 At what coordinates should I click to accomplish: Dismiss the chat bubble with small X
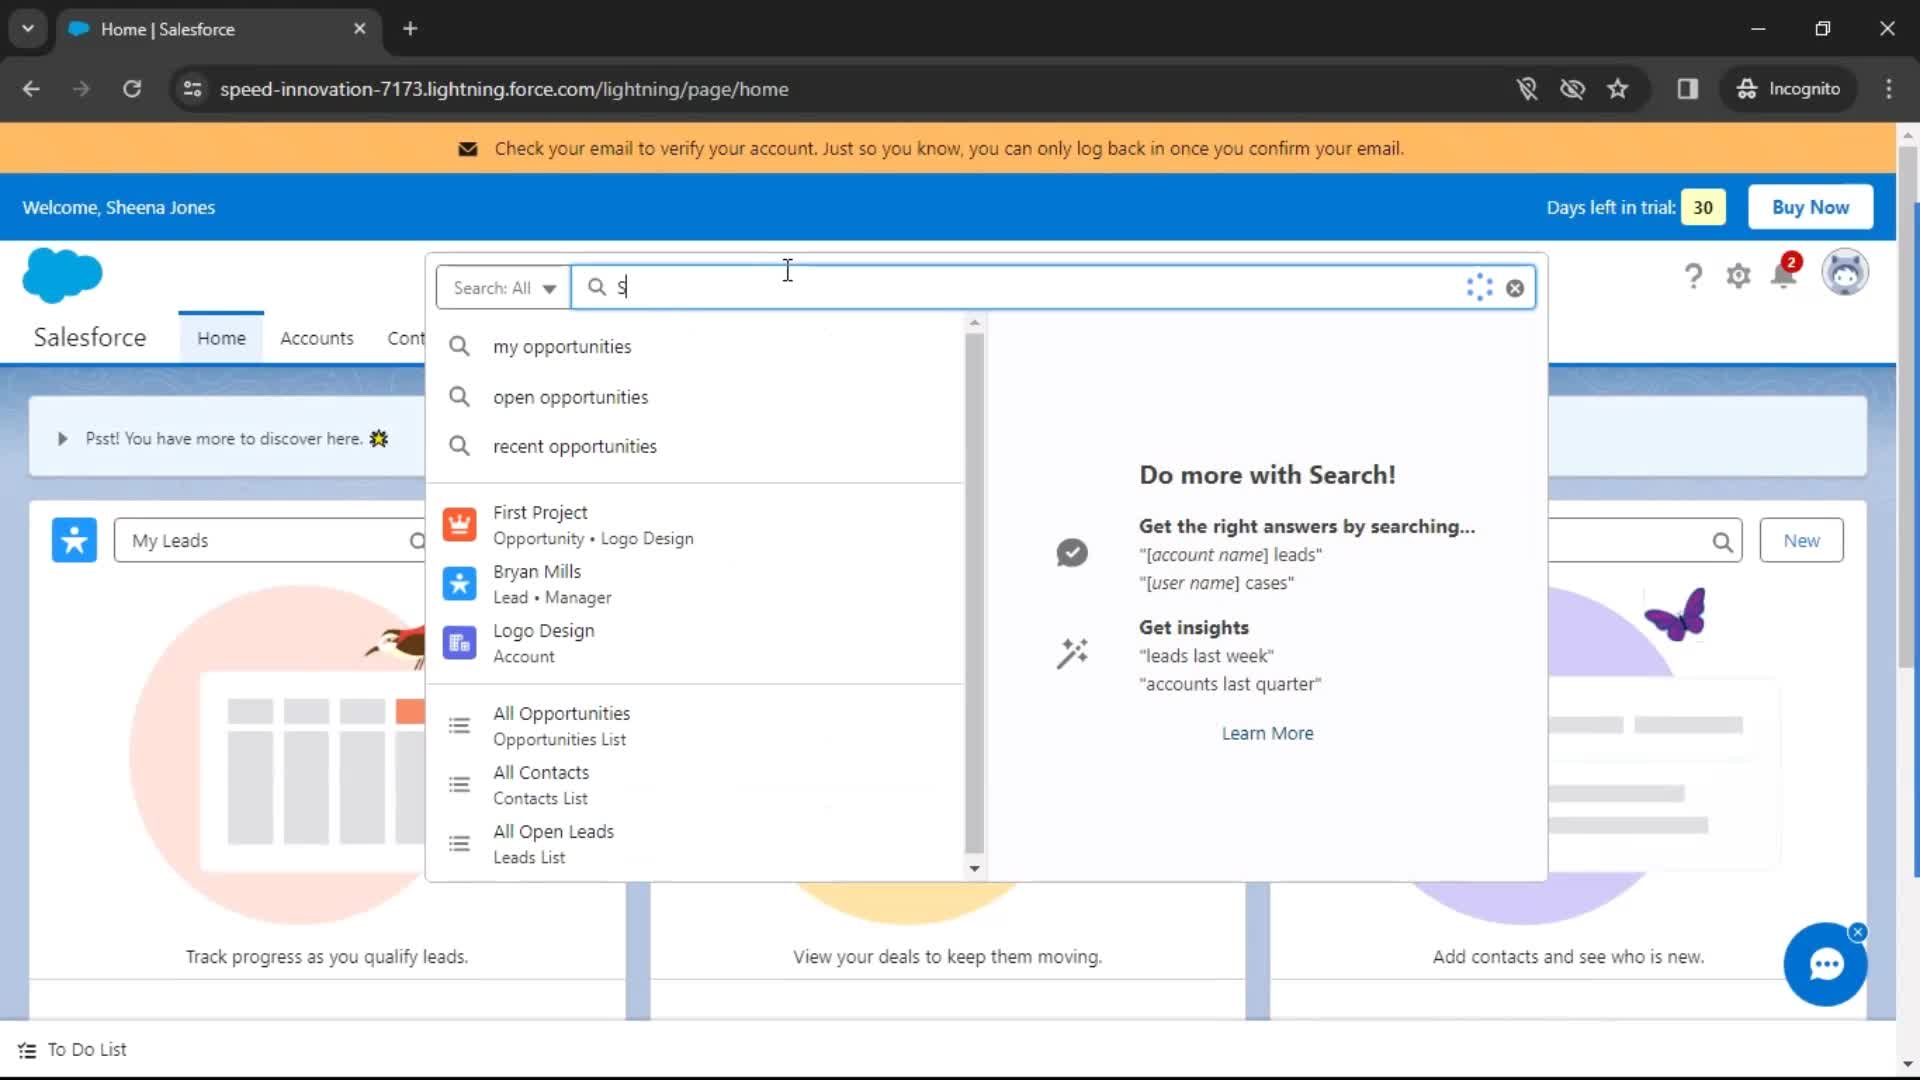[x=1858, y=932]
